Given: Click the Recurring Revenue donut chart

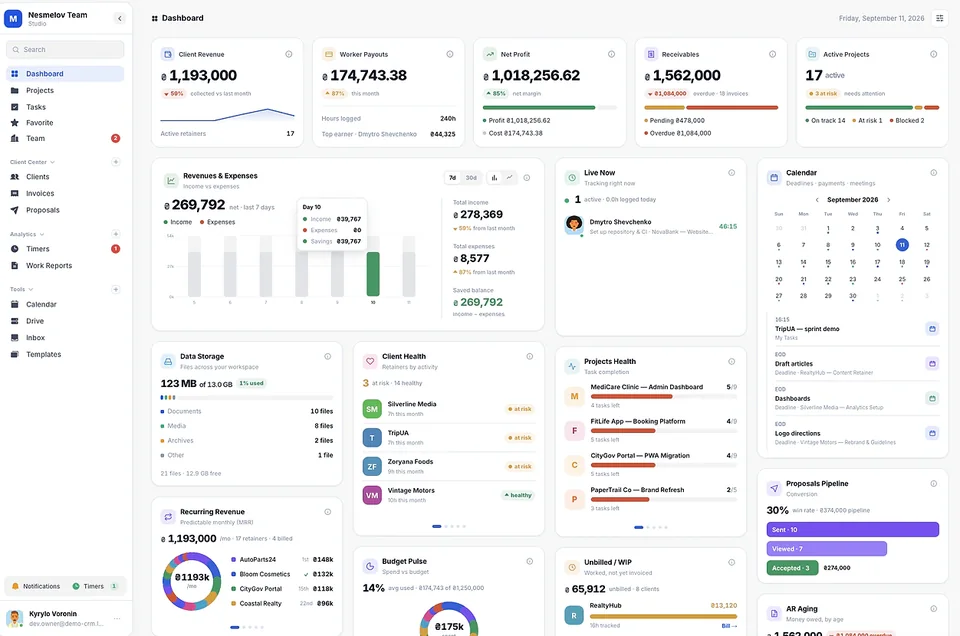Looking at the screenshot, I should 192,581.
